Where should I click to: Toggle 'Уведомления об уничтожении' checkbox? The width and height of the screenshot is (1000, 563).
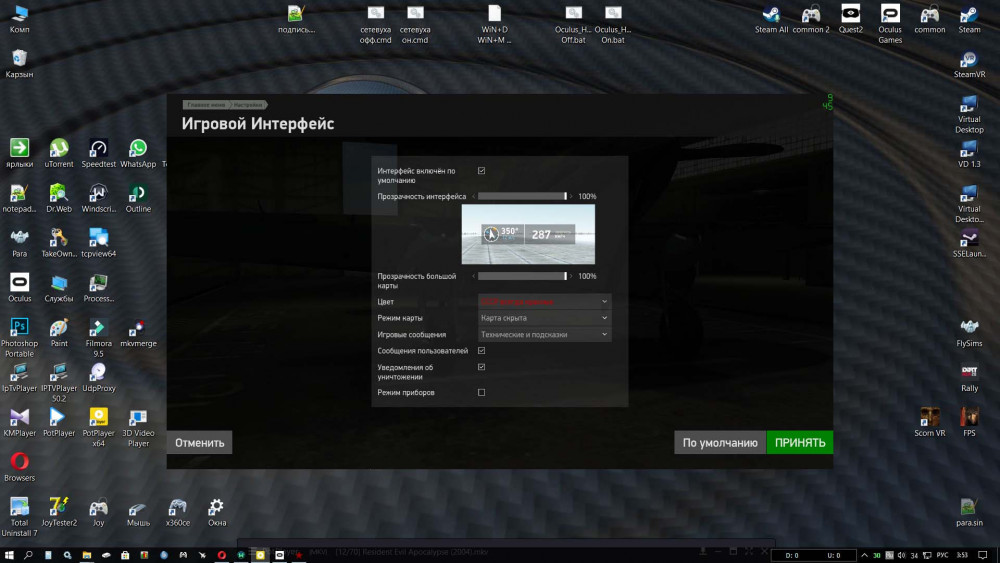482,367
